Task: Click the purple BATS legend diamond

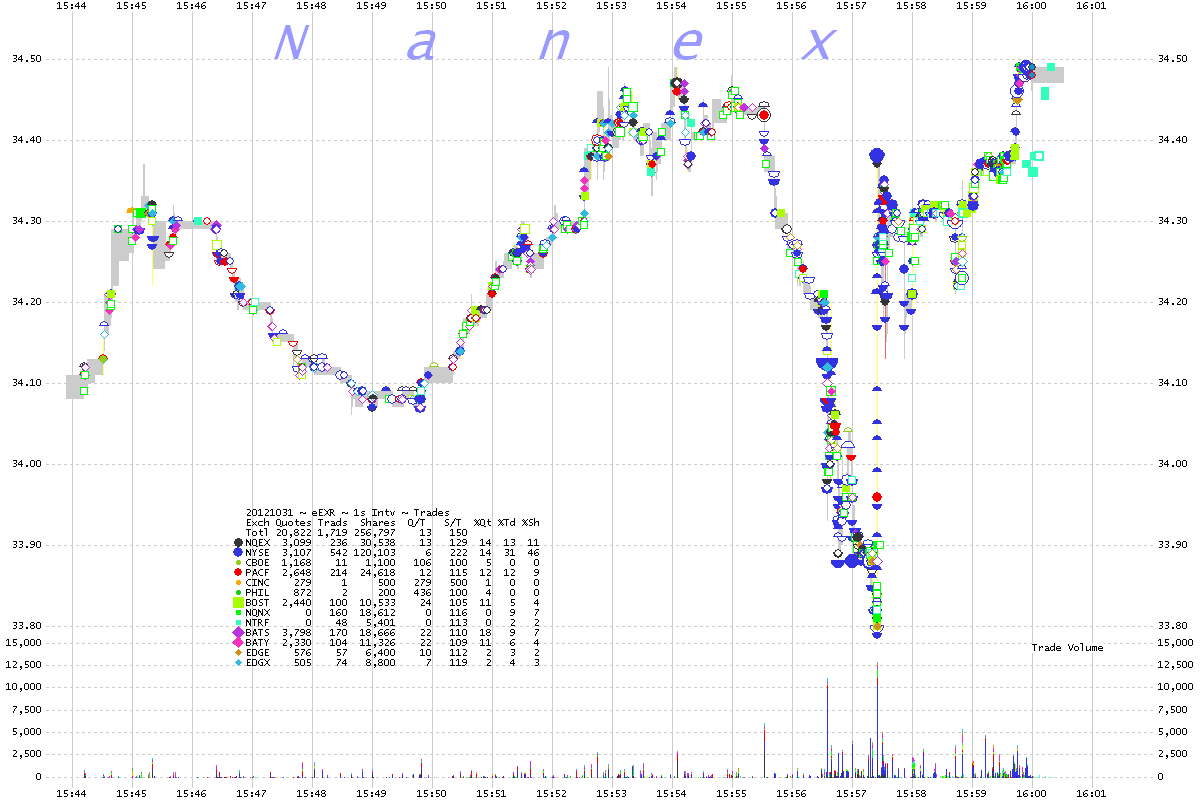Action: (x=237, y=632)
